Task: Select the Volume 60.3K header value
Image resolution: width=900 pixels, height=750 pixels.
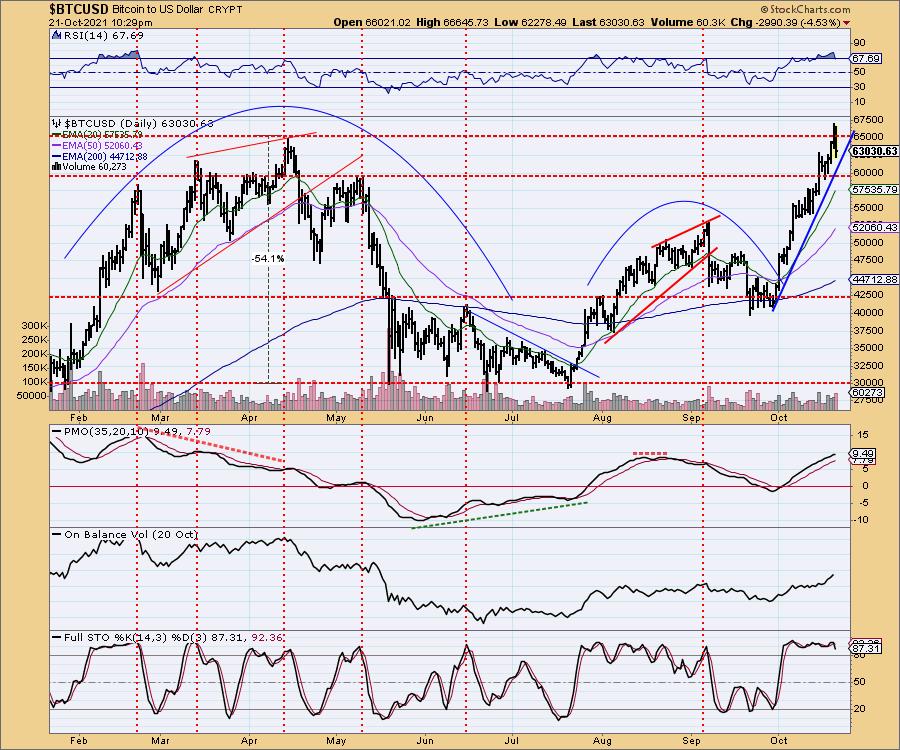Action: point(688,23)
